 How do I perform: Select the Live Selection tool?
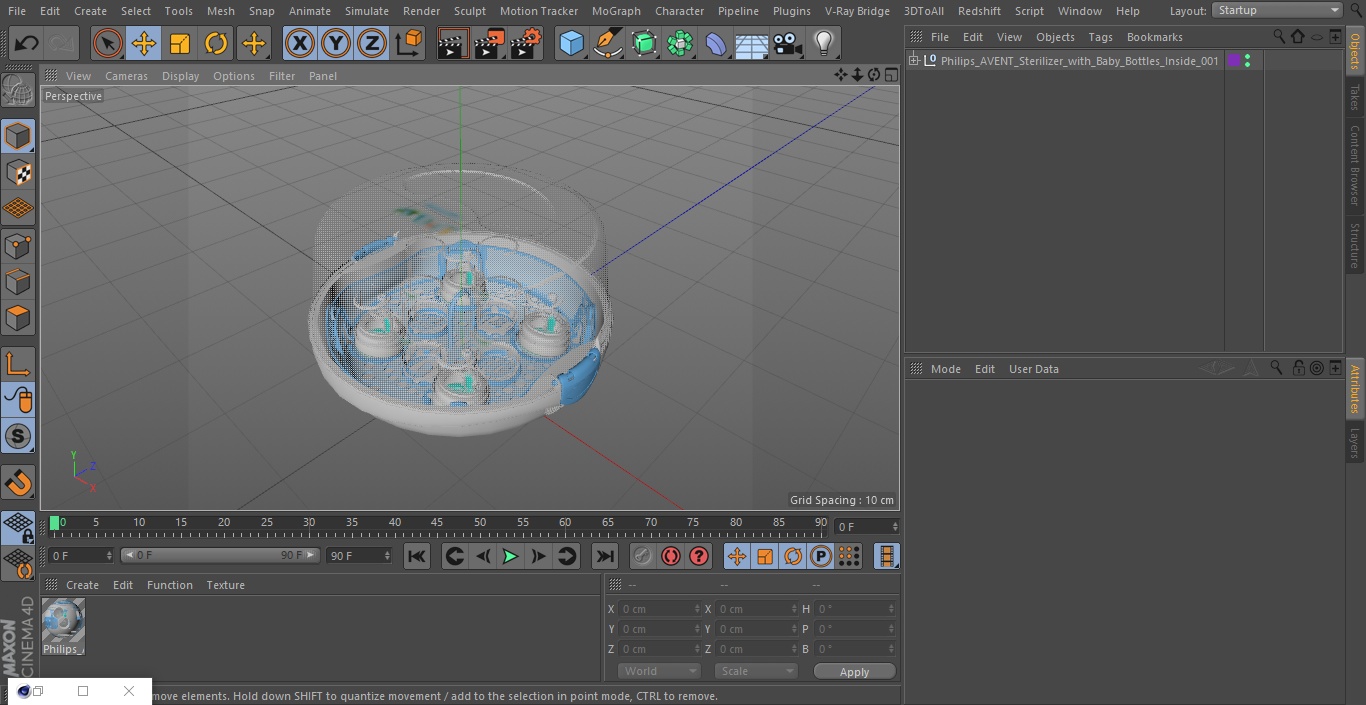pos(107,43)
